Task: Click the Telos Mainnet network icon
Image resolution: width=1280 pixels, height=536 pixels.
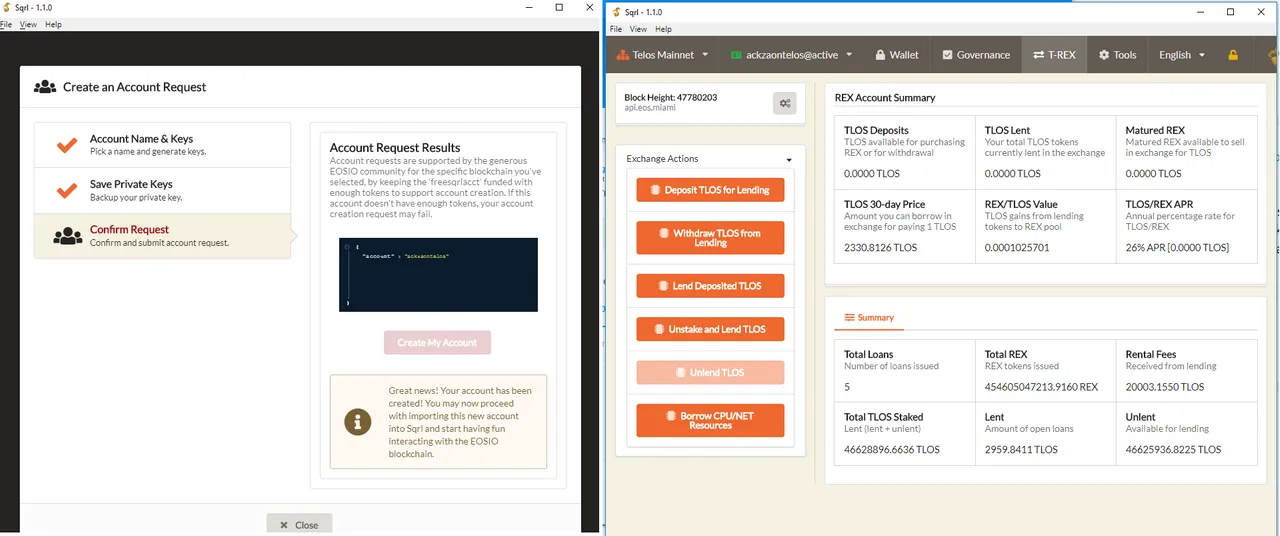Action: click(622, 55)
